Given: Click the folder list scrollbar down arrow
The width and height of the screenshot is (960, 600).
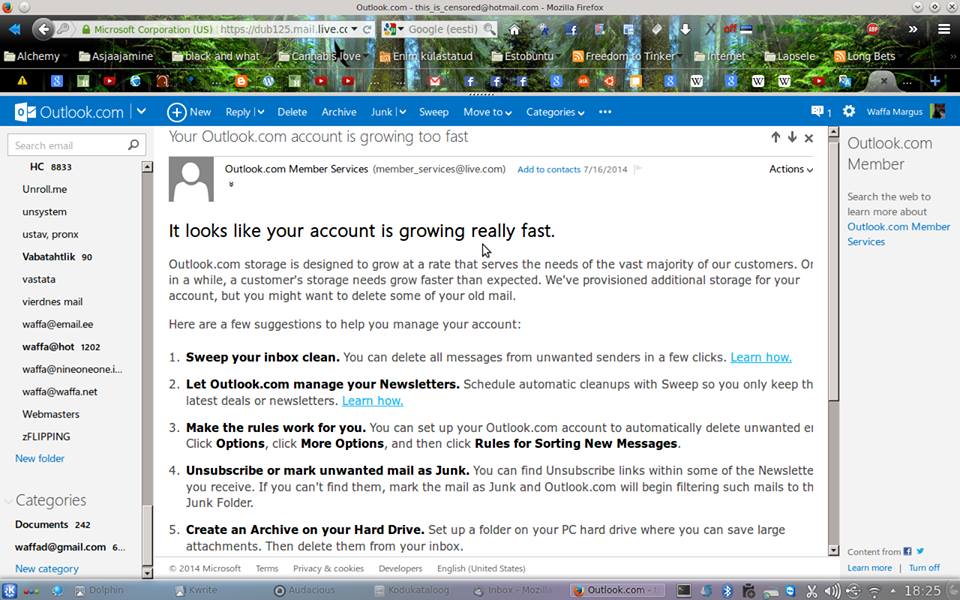Looking at the screenshot, I should coord(147,573).
